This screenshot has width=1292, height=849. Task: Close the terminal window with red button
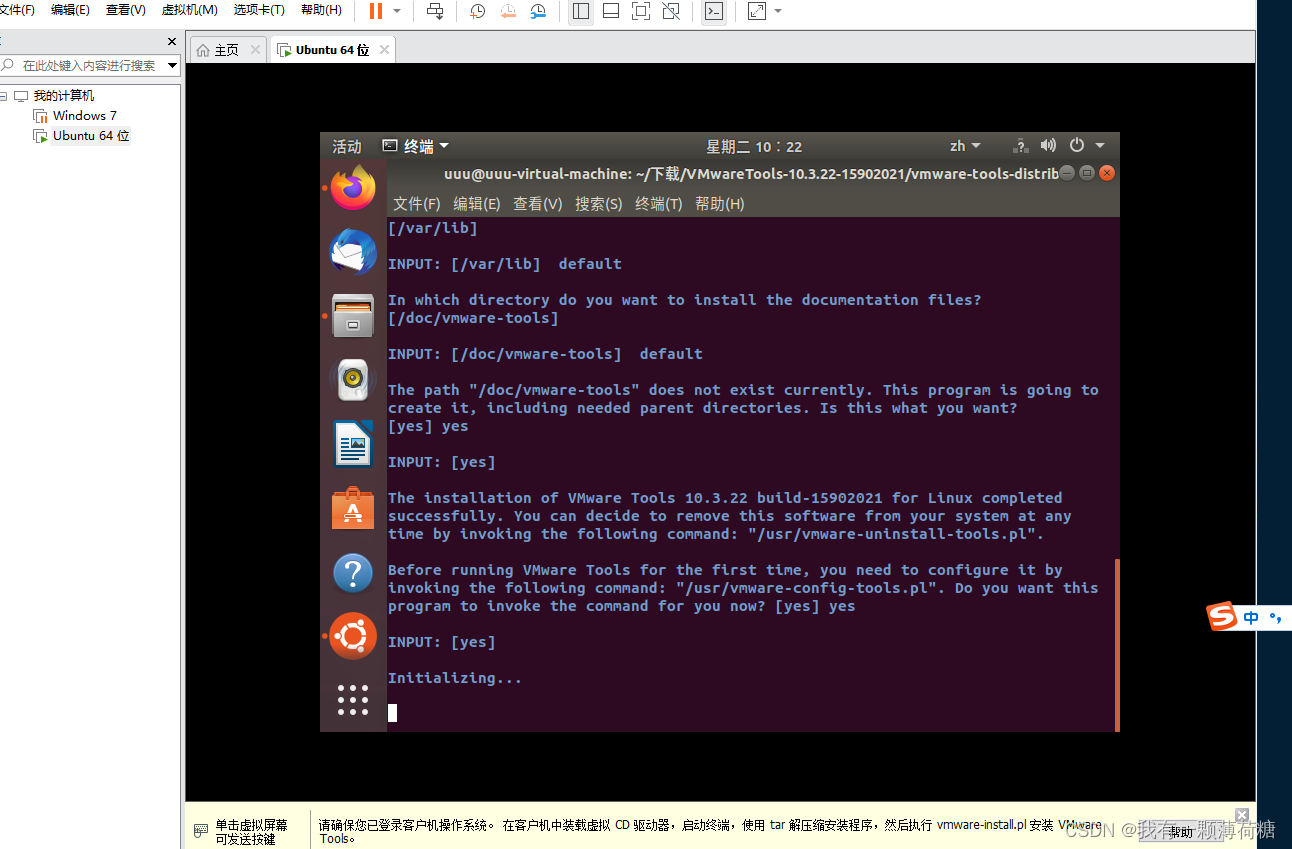point(1107,173)
